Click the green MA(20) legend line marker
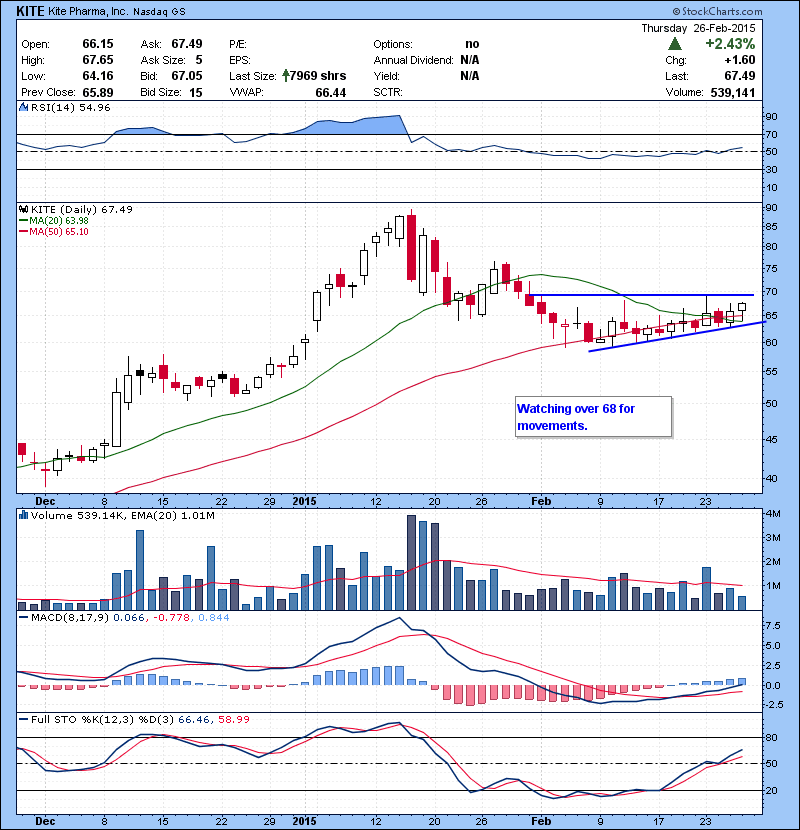The image size is (800, 830). pyautogui.click(x=24, y=220)
